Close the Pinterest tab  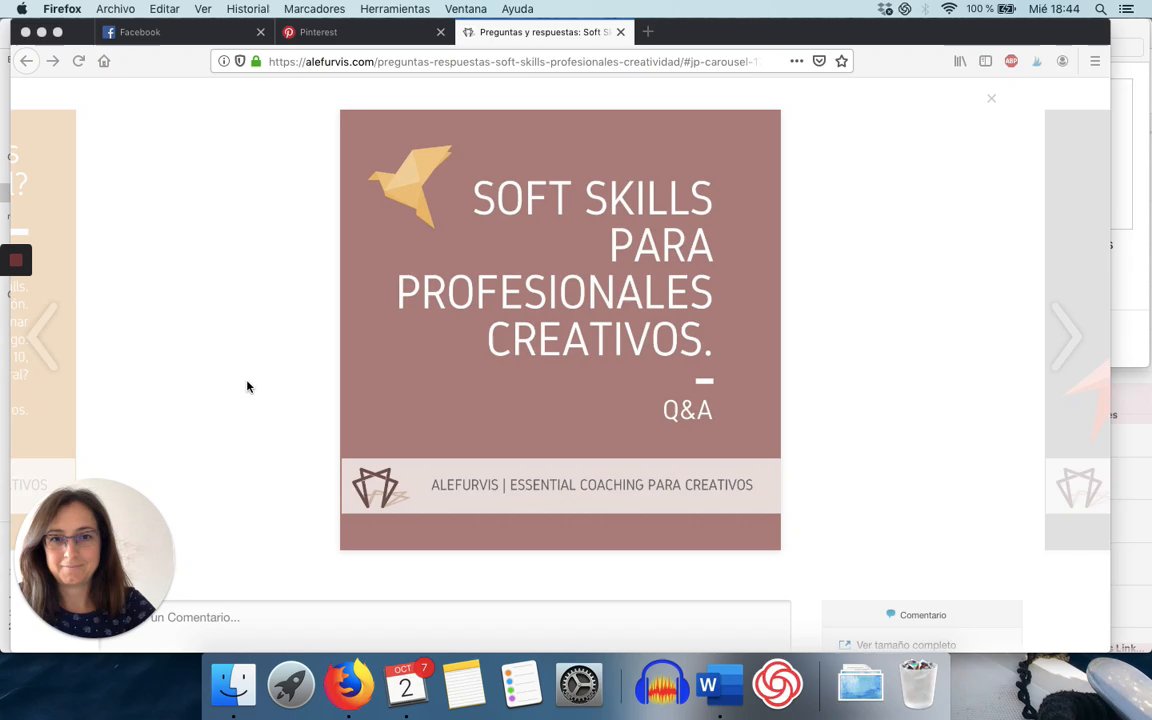click(x=441, y=32)
